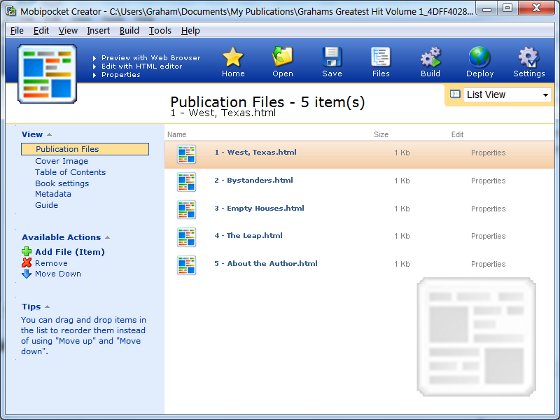Open the File menu
560x420 pixels.
[x=17, y=31]
